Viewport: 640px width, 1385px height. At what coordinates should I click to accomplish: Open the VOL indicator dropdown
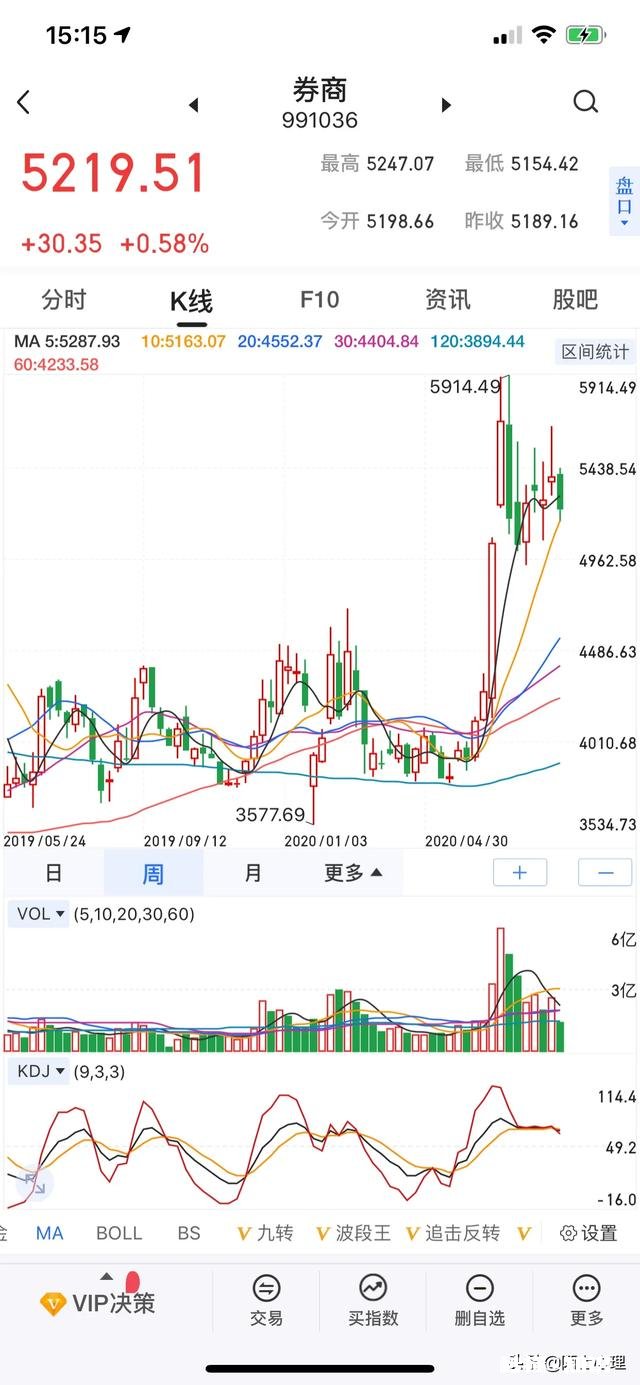[38, 913]
